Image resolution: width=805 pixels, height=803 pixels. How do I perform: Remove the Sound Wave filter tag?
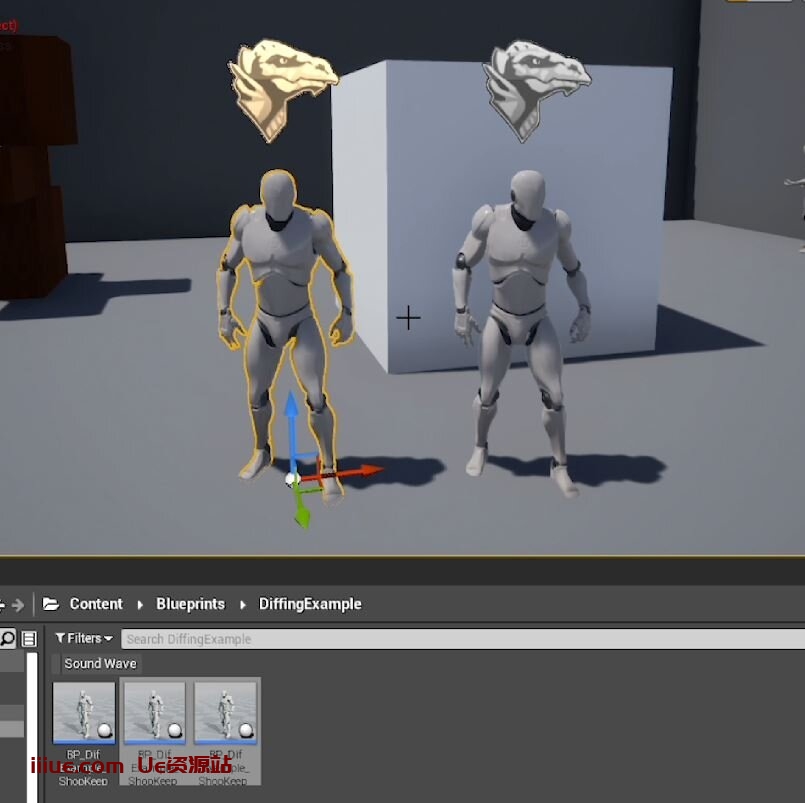coord(99,663)
